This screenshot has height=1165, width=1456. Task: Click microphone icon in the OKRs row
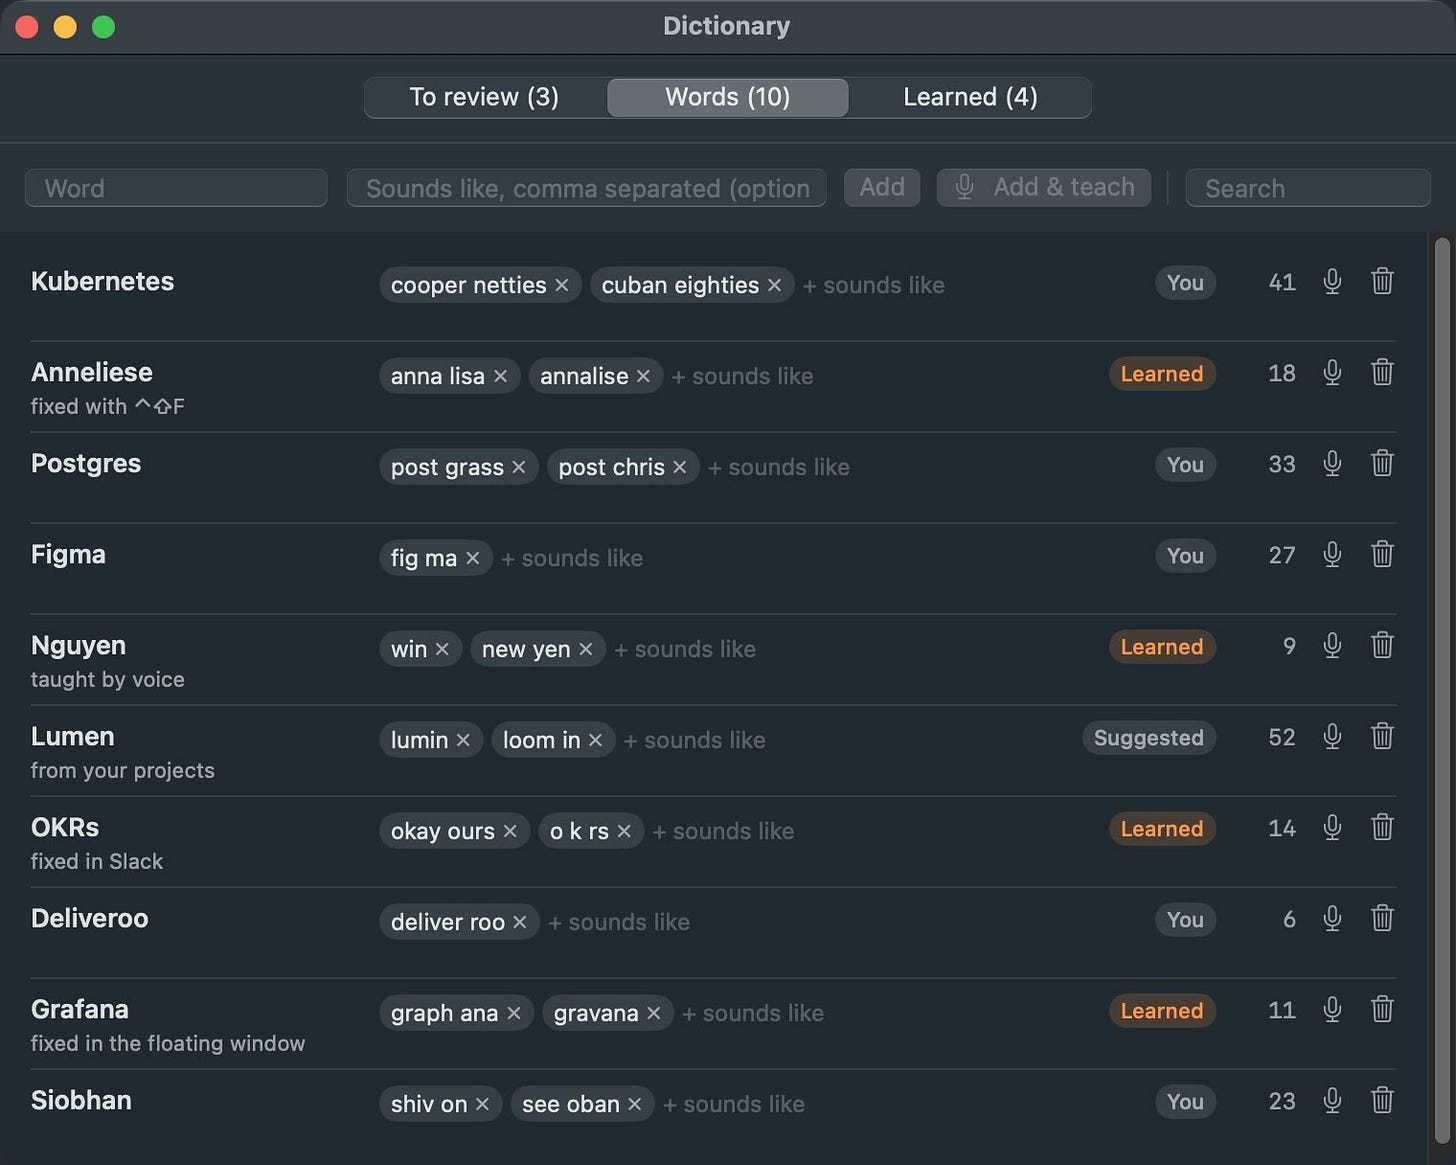[1332, 828]
